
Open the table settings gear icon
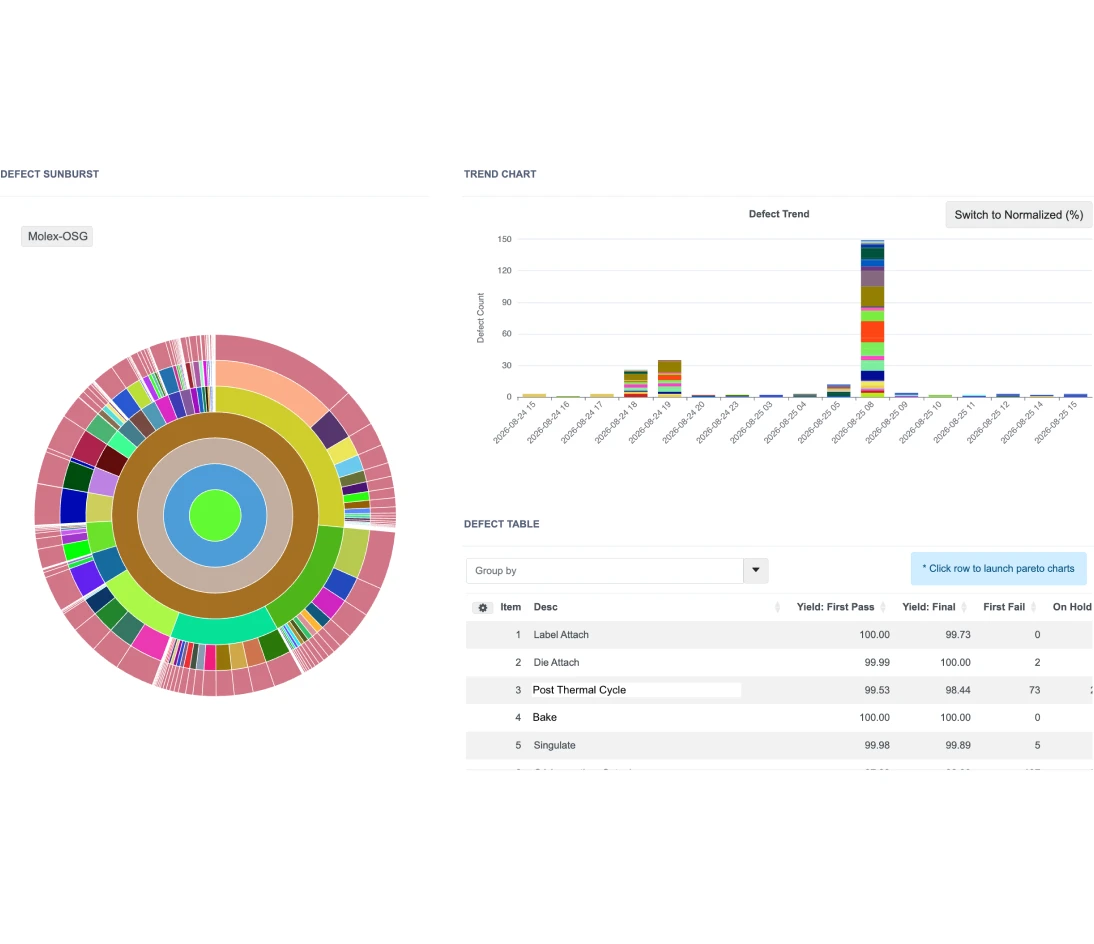click(x=482, y=608)
